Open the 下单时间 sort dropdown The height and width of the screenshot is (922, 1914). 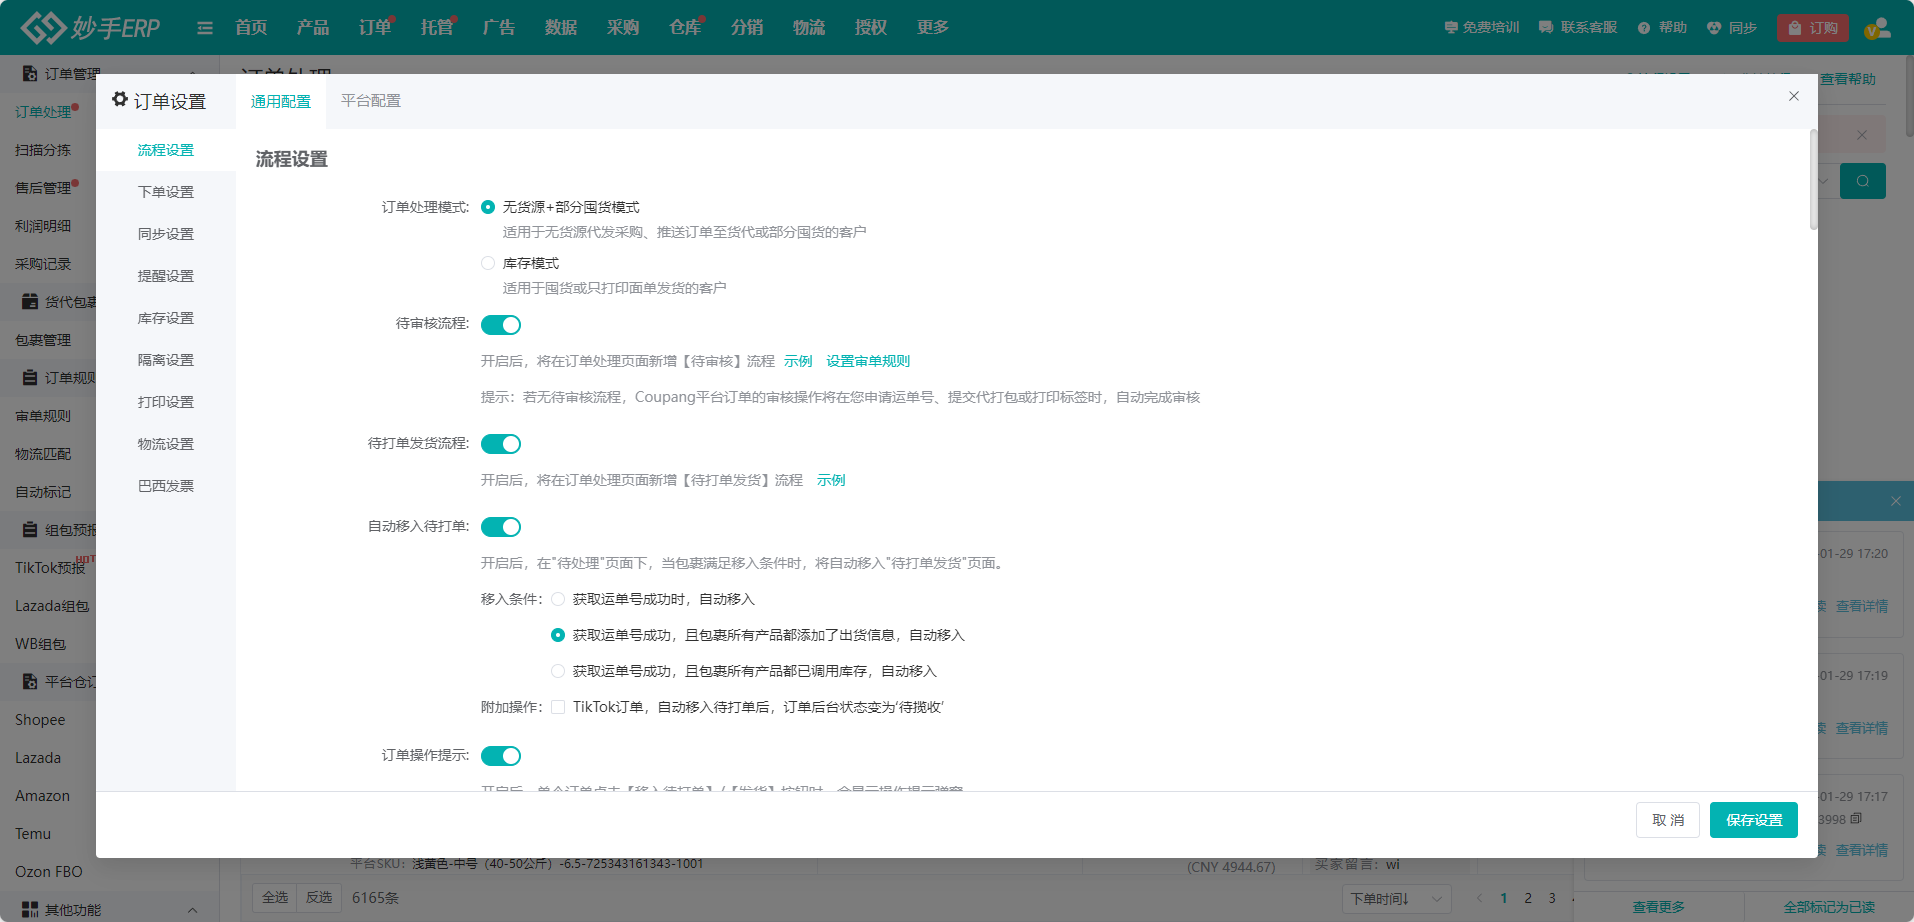click(x=1396, y=899)
